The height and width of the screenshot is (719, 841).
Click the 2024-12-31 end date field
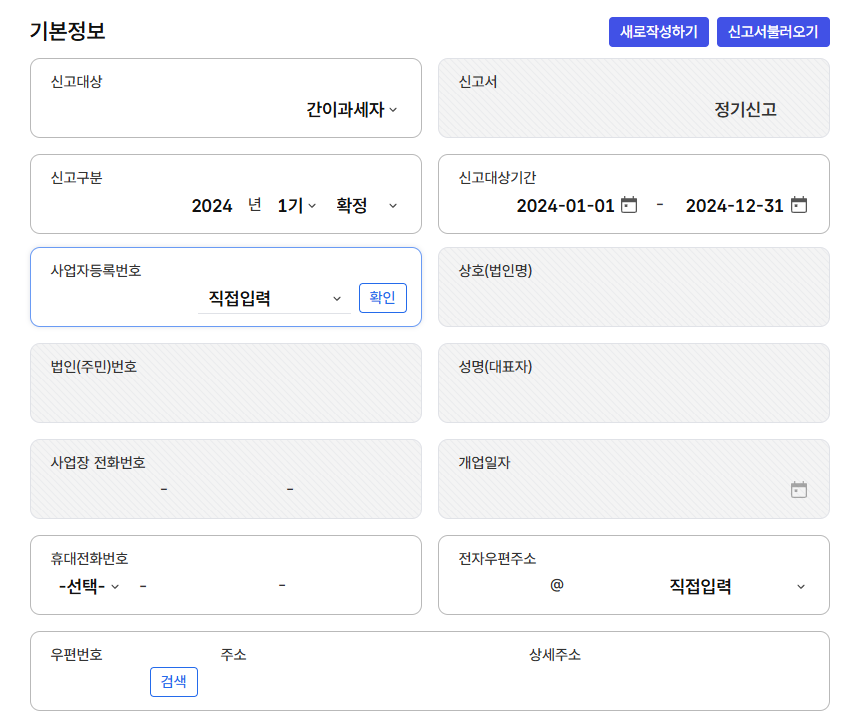click(734, 205)
